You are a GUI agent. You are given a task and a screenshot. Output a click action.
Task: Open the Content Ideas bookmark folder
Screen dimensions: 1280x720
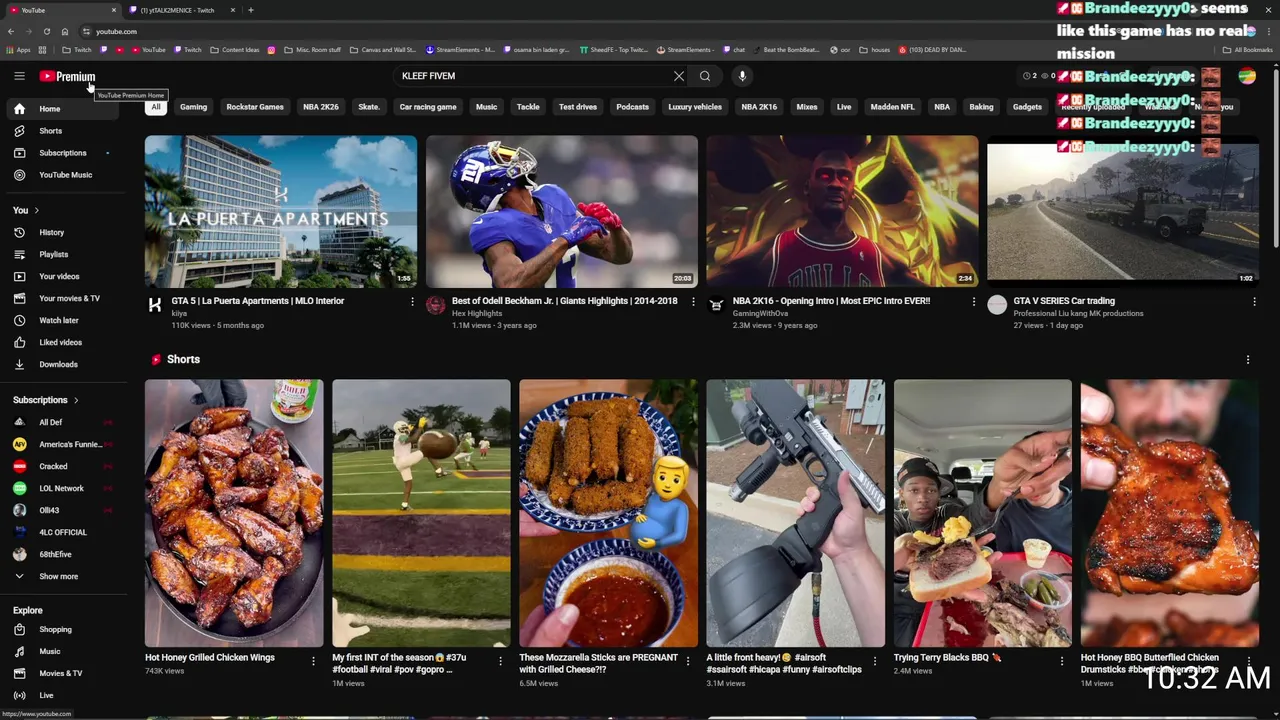[234, 49]
